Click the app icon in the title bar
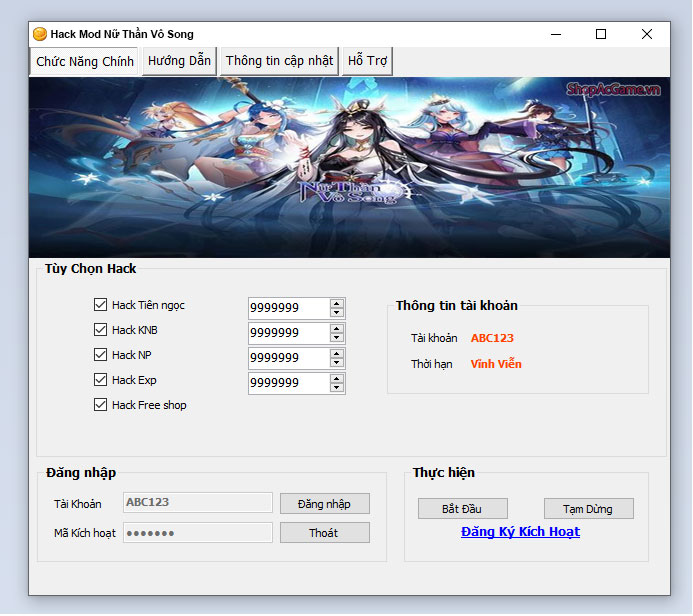This screenshot has height=616, width=693. 40,34
